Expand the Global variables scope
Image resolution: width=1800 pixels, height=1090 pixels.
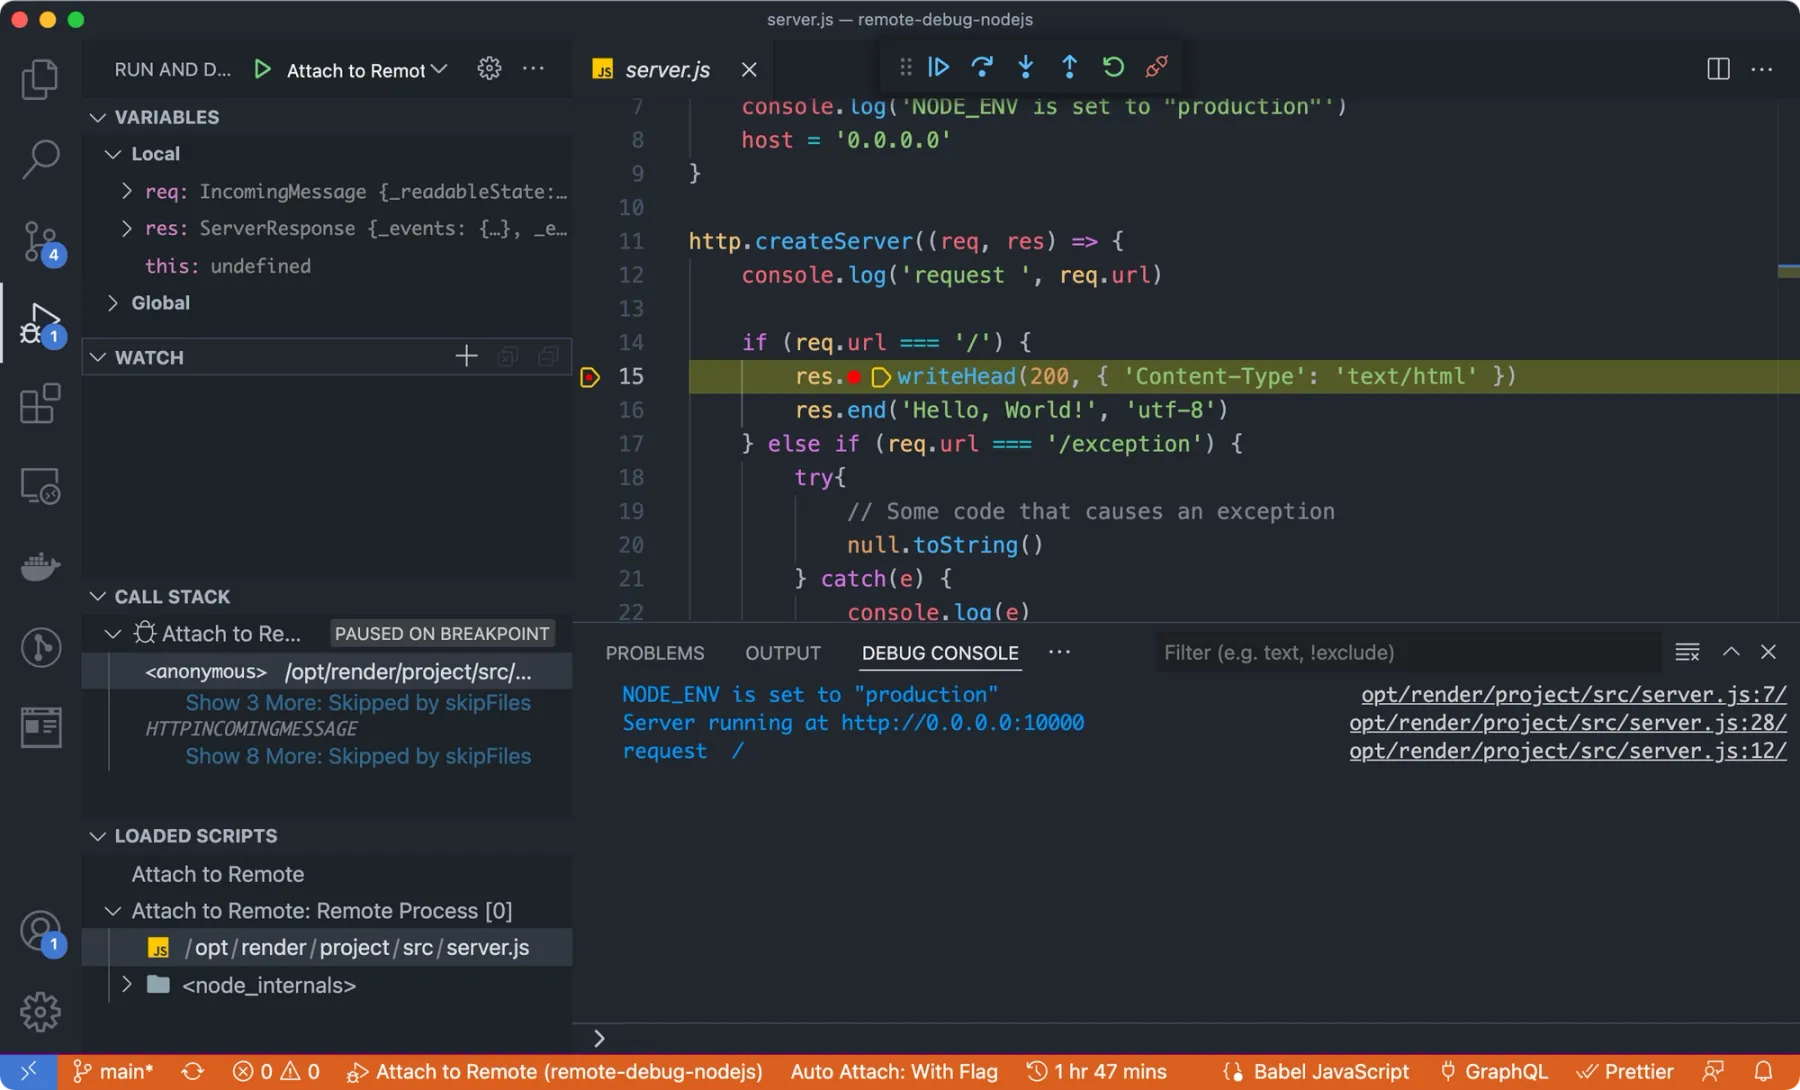click(x=112, y=302)
